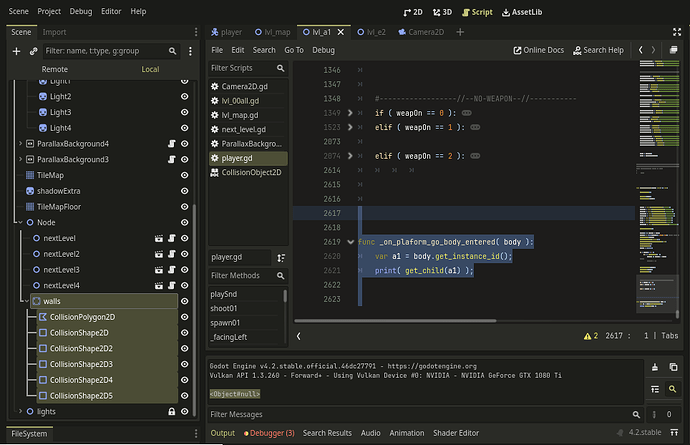The height and width of the screenshot is (445, 690).
Task: Hide CollisionShape2D5 node
Action: (185, 396)
